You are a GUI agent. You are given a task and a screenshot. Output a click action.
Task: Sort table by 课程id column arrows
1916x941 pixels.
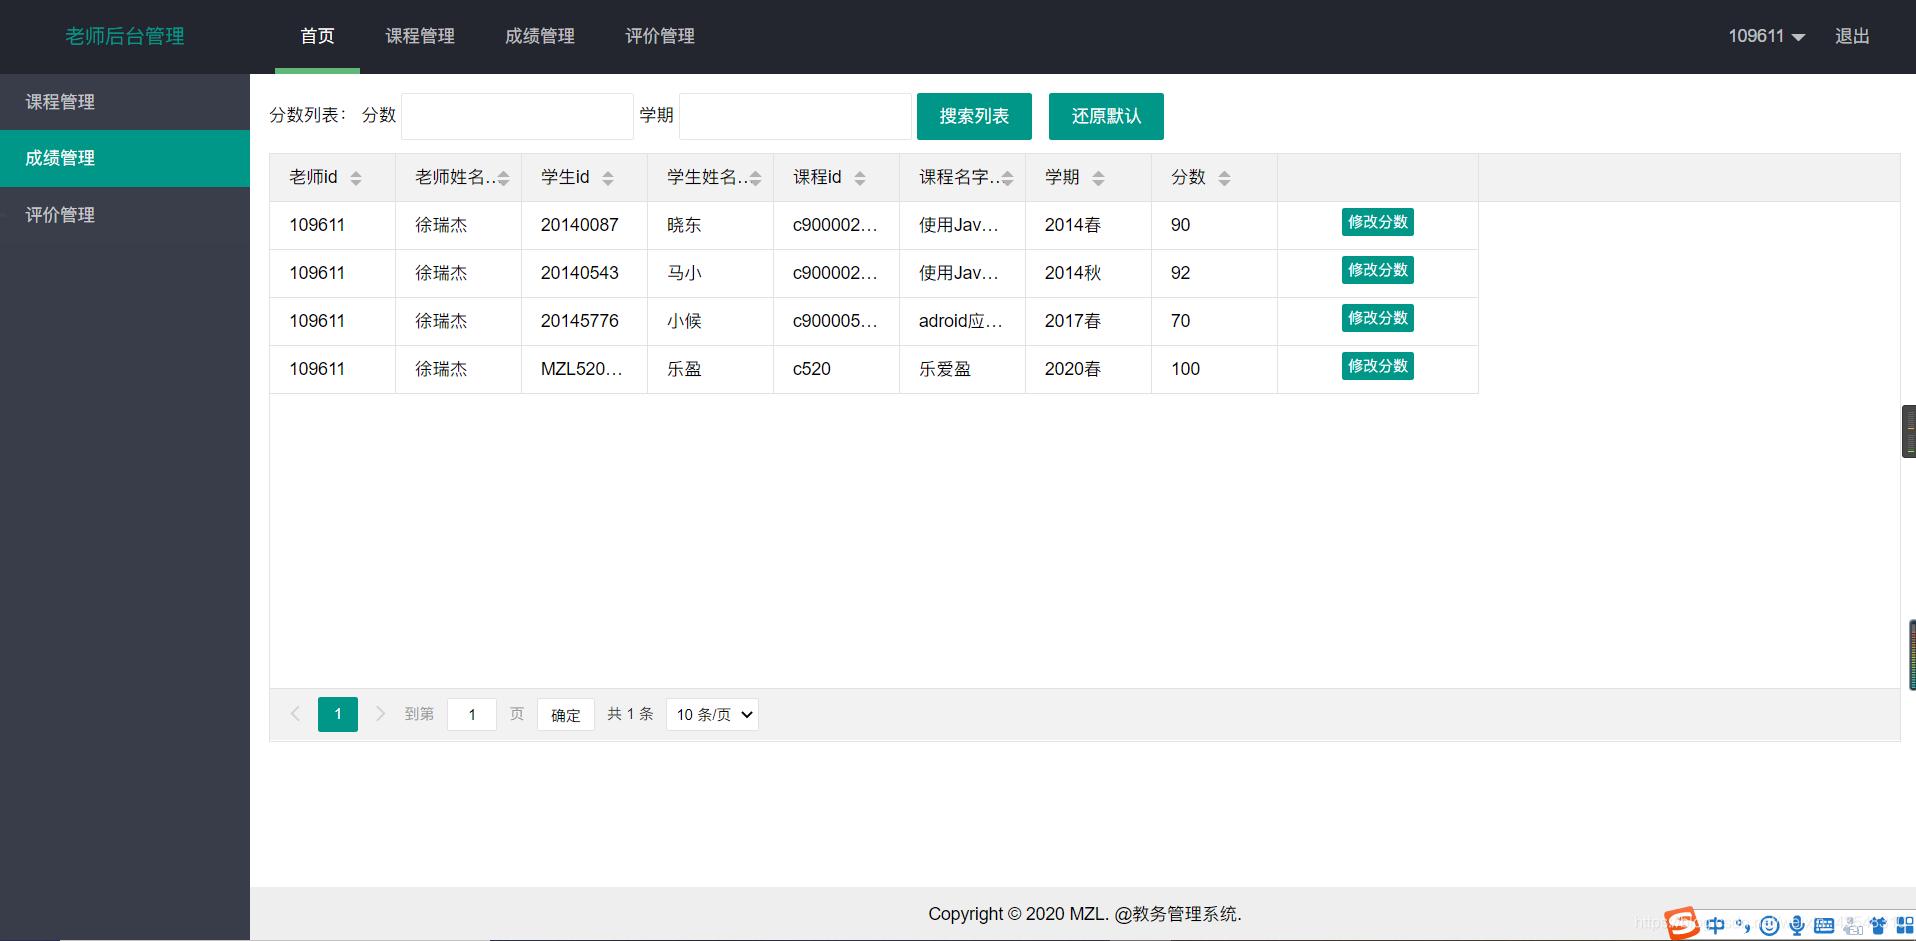pos(860,178)
